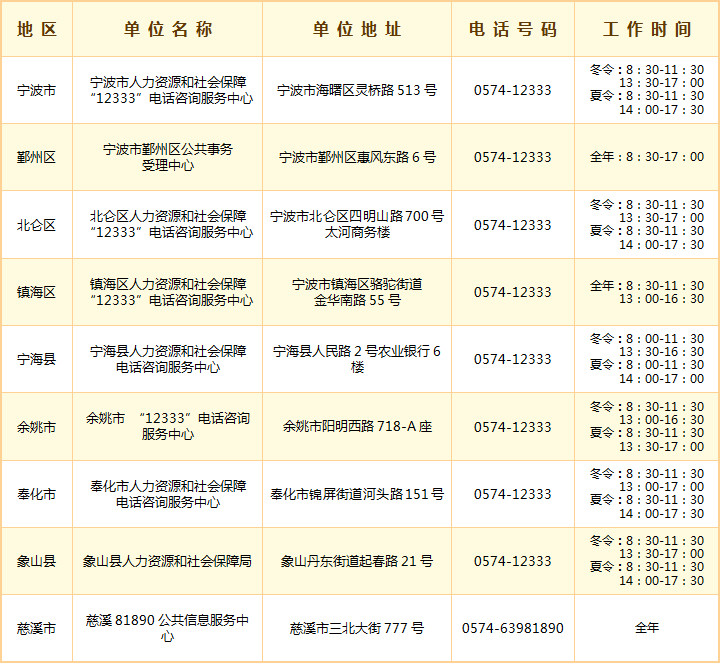The width and height of the screenshot is (721, 664).
Task: Select unit name 象山县人力资源和社会保障局
Action: point(168,561)
